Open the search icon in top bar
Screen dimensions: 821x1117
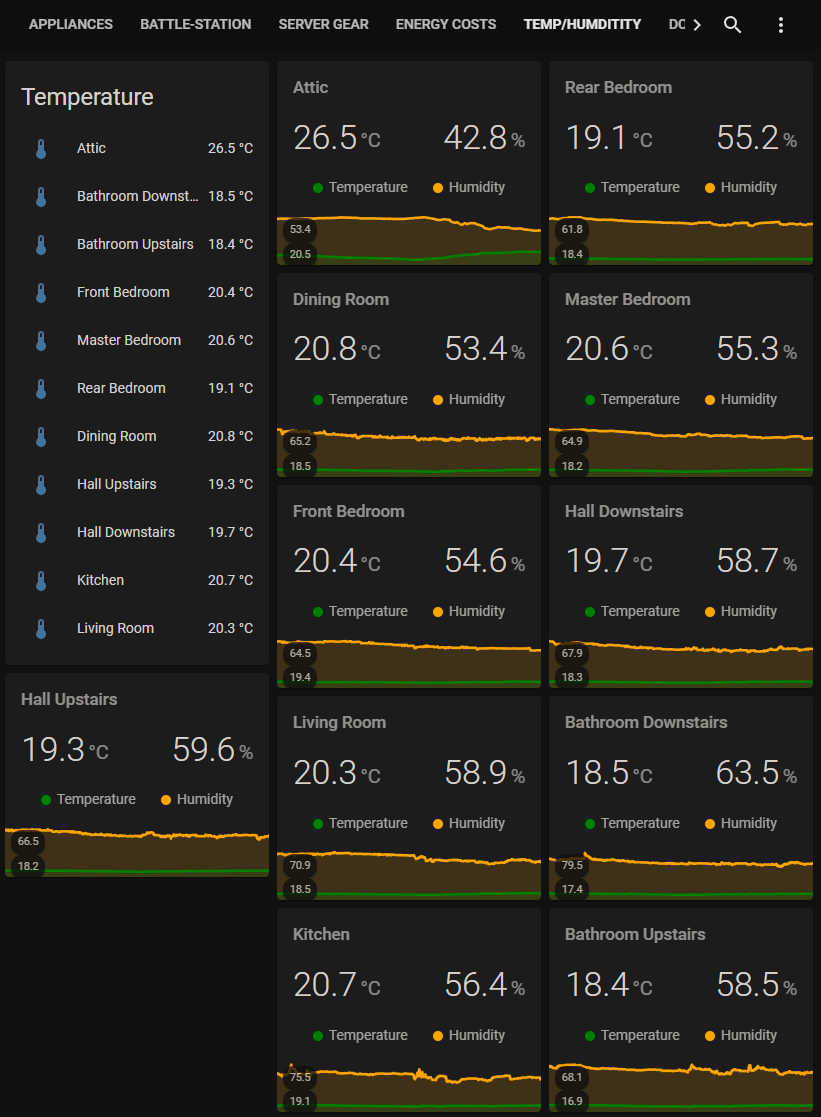click(x=732, y=25)
